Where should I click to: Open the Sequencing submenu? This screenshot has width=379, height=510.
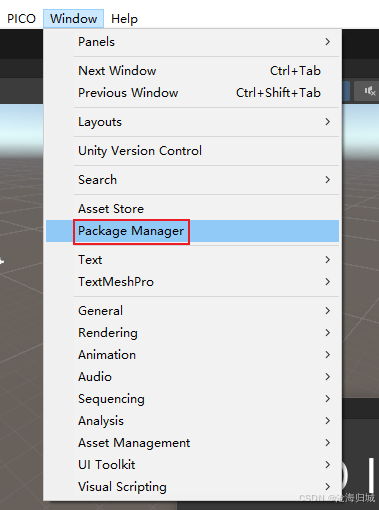[192, 399]
